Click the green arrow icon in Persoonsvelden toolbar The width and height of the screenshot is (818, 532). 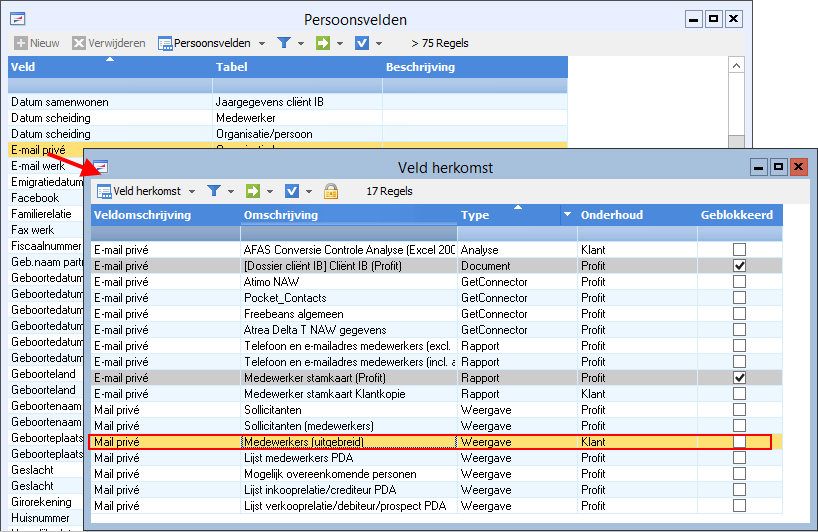[x=324, y=43]
